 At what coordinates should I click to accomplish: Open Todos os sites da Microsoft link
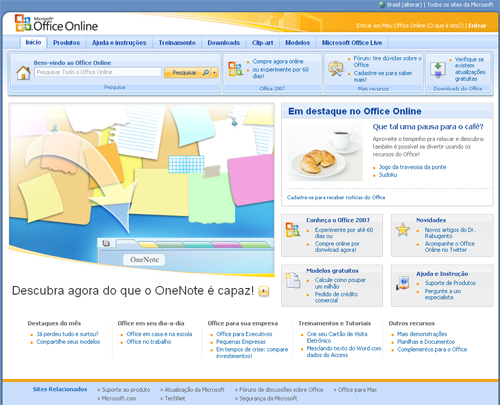click(x=460, y=5)
